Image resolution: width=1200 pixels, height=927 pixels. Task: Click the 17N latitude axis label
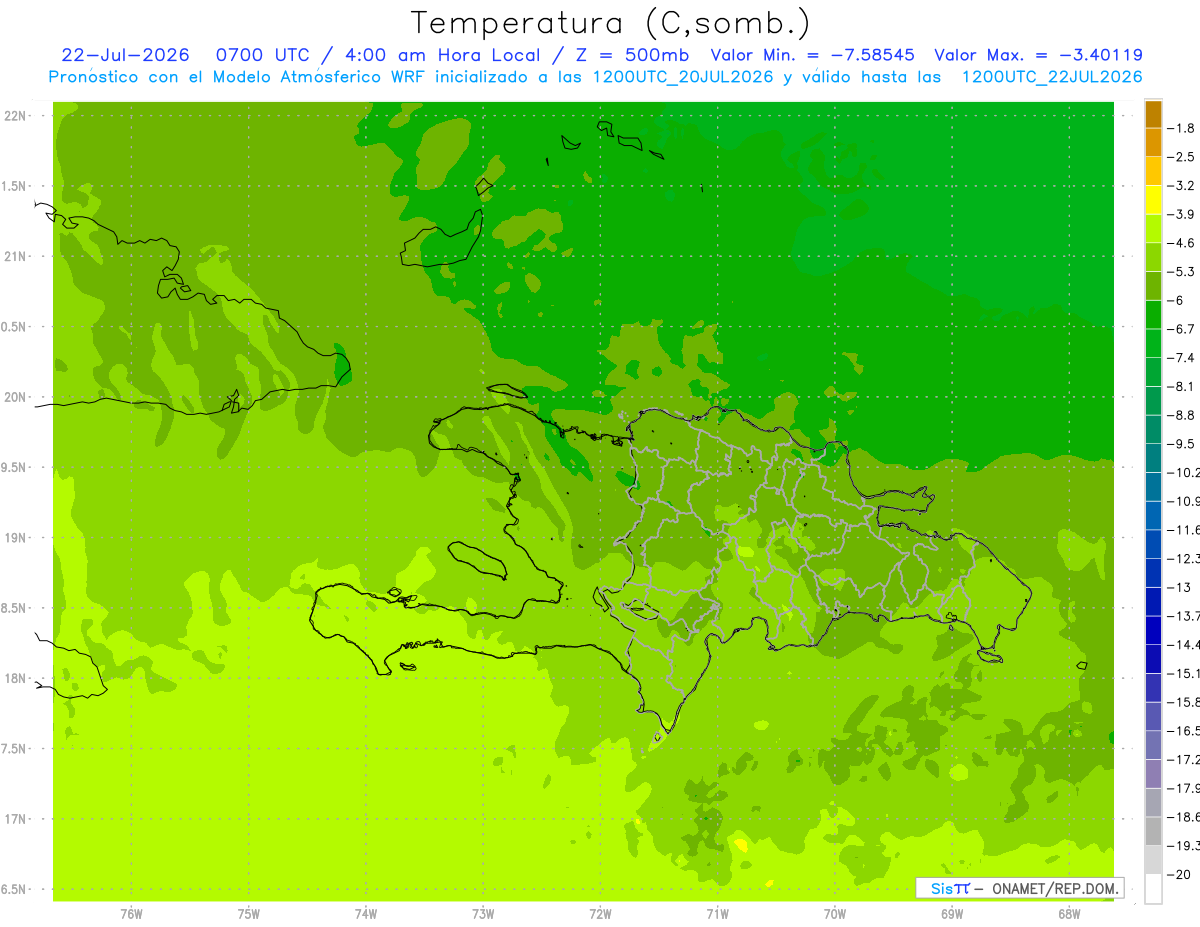[x=16, y=819]
